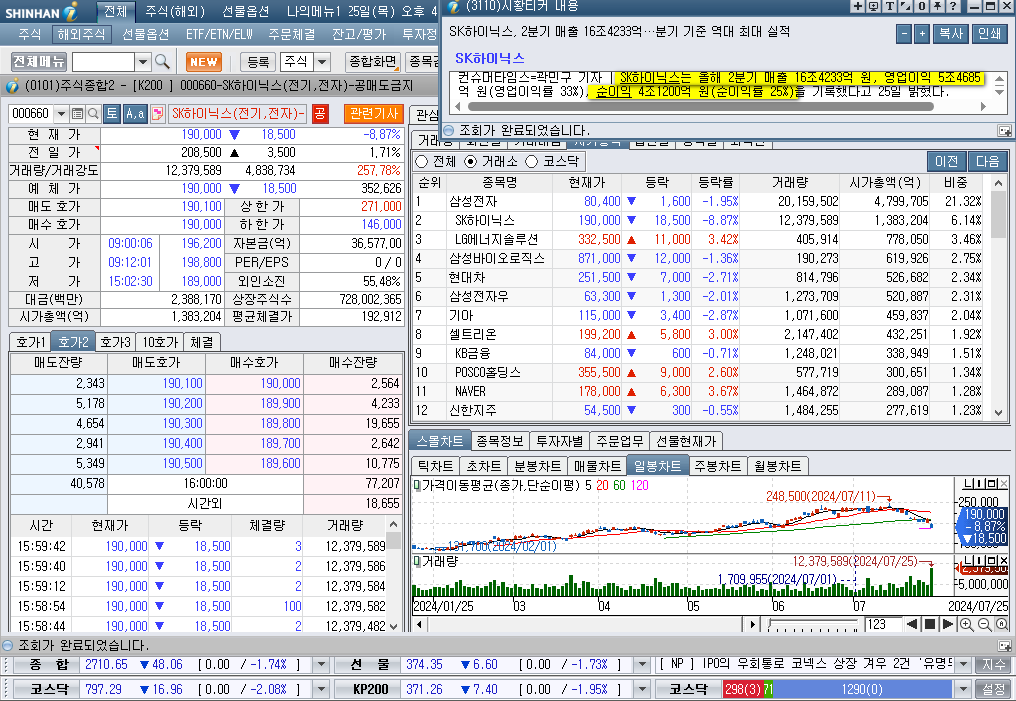Screen dimensions: 1016x701
Task: Open the pink memo note icon
Action: [157, 114]
